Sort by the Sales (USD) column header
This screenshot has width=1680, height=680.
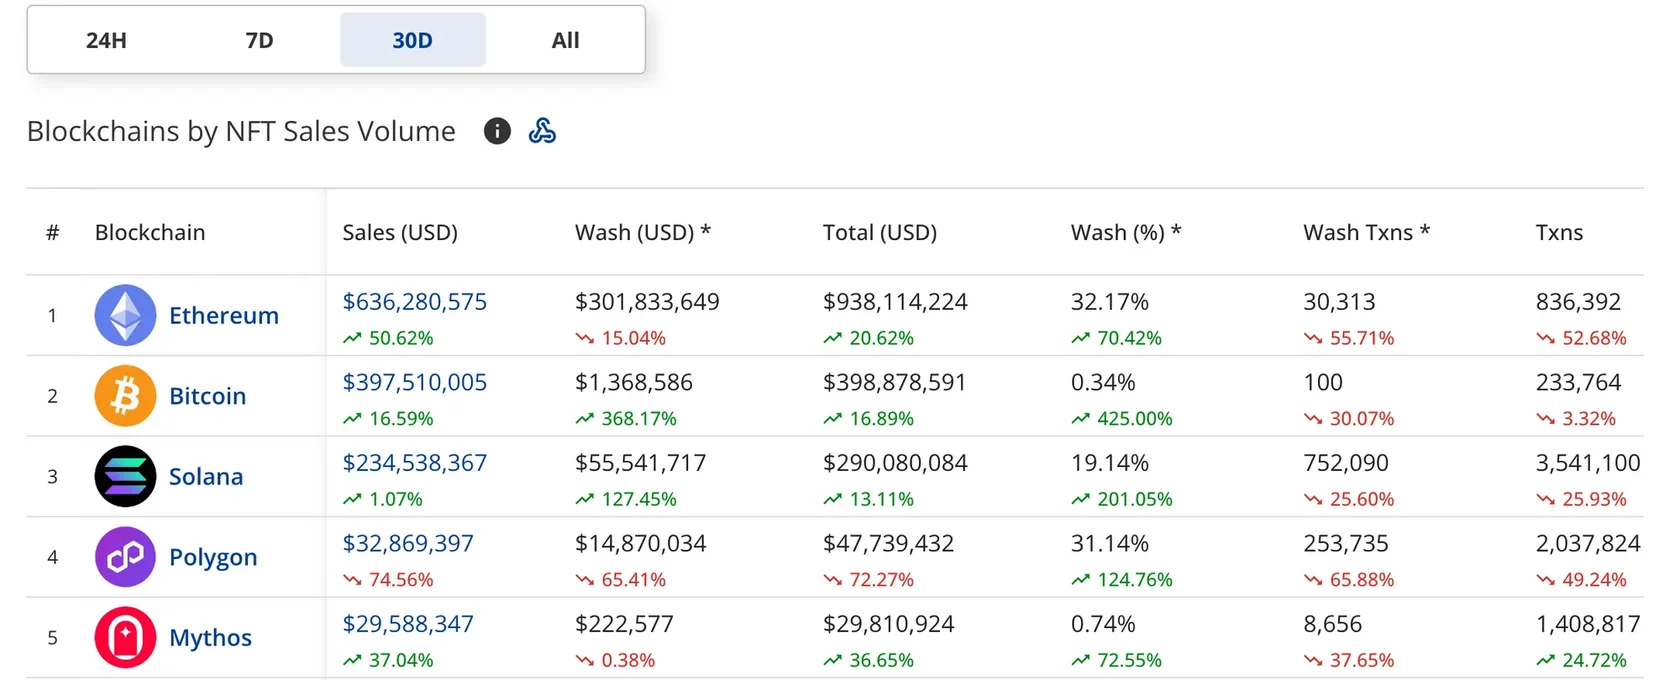(x=400, y=232)
